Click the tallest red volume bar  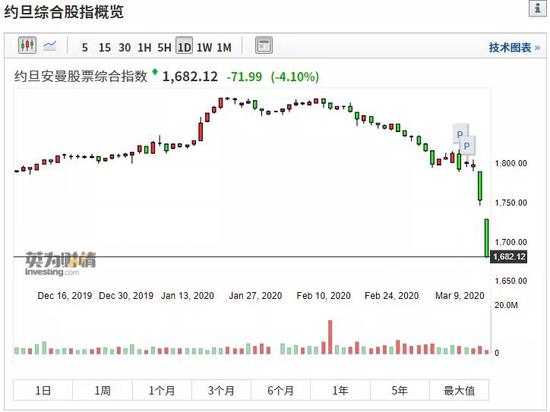coord(330,337)
